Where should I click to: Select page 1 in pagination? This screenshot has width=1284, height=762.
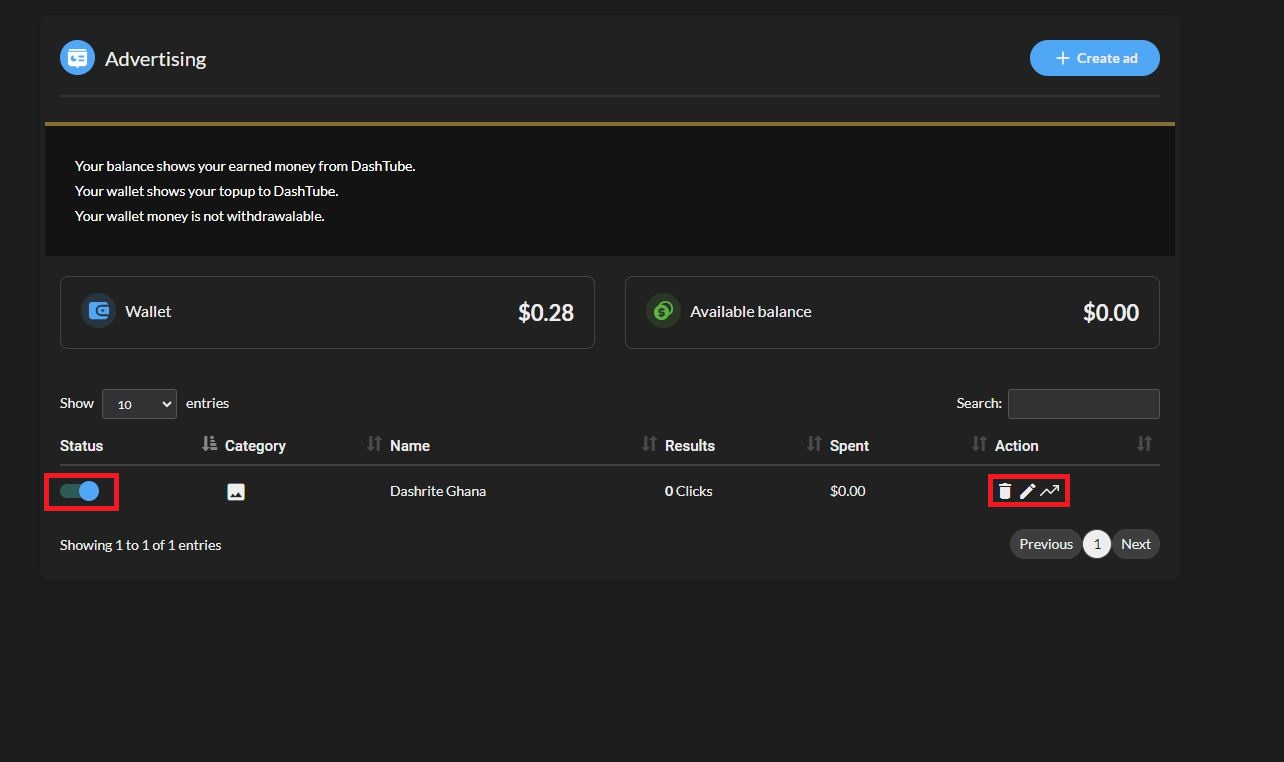[x=1097, y=544]
